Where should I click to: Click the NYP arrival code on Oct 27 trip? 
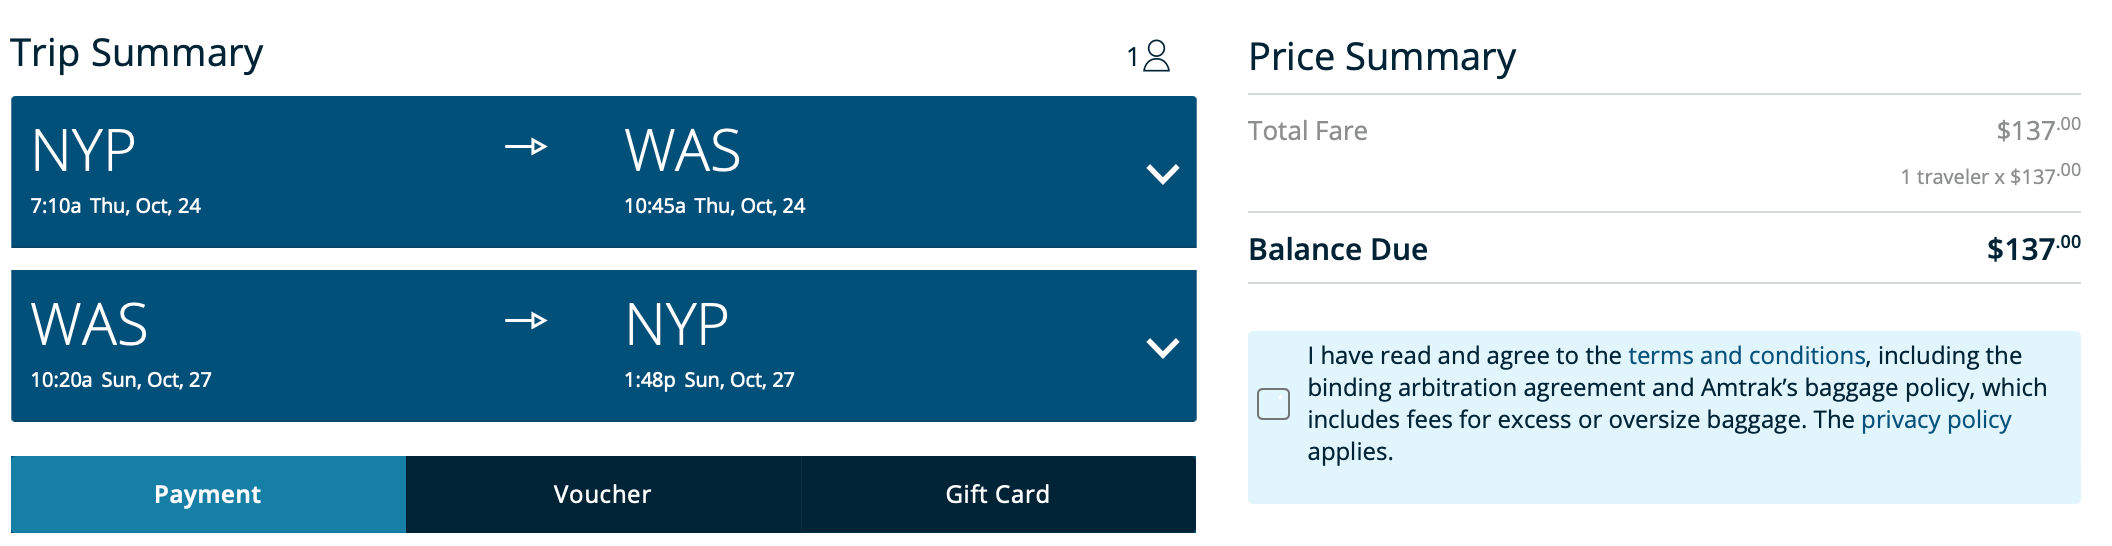click(x=677, y=325)
